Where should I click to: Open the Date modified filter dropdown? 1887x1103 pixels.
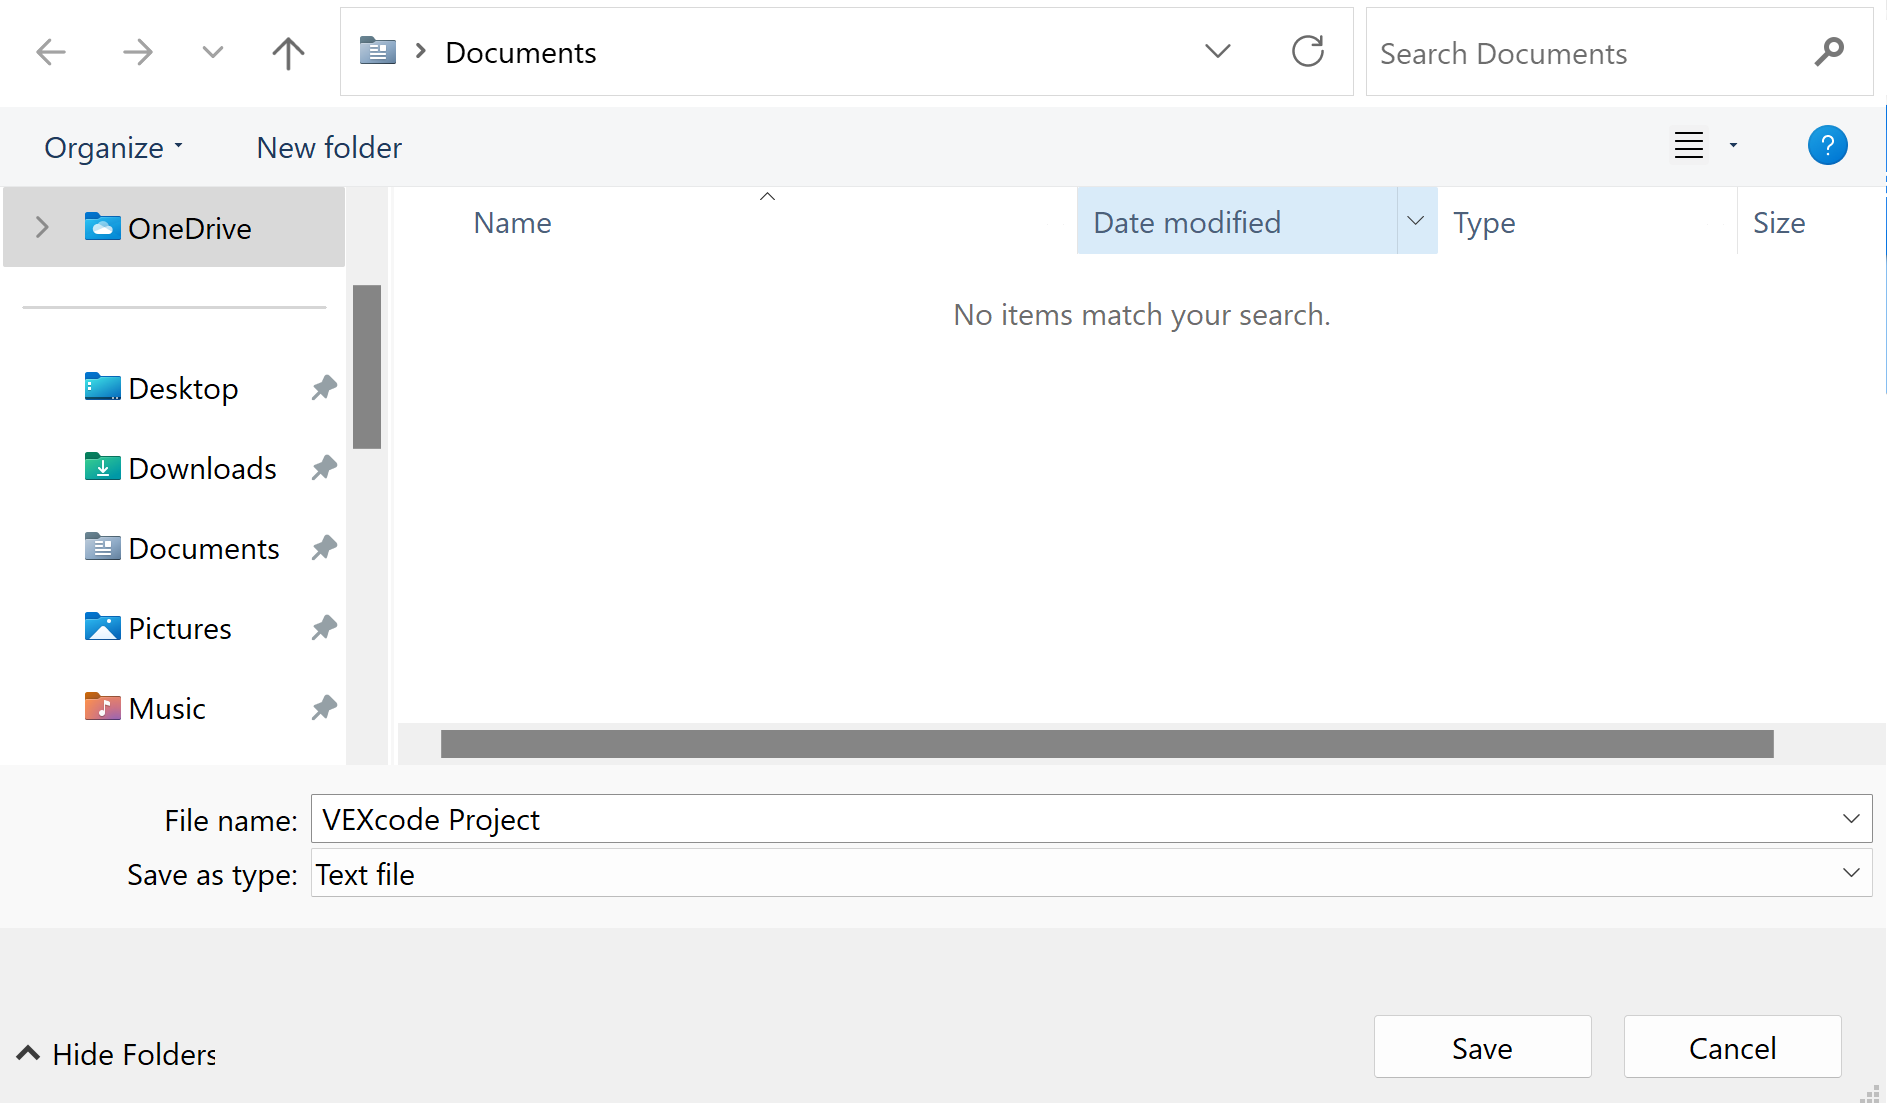(1415, 221)
